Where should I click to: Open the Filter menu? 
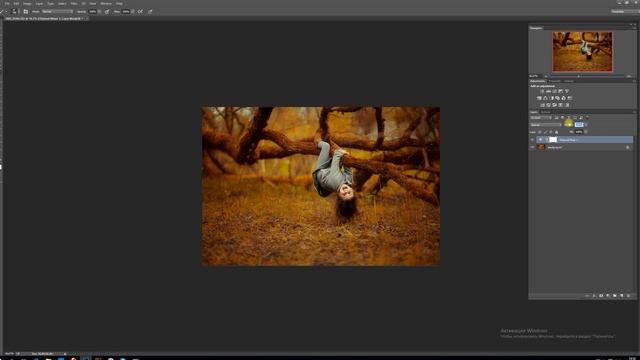pyautogui.click(x=74, y=4)
